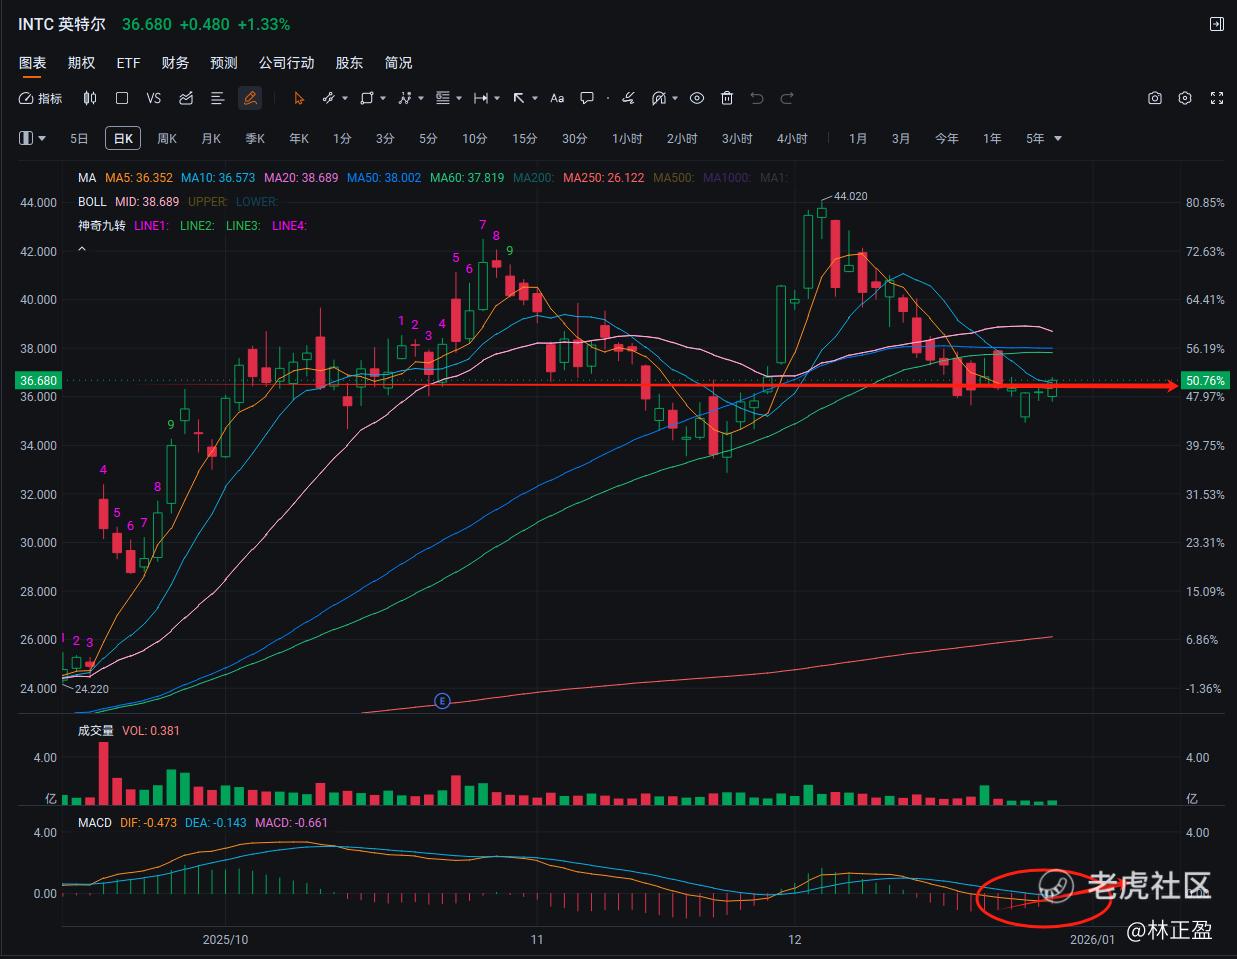Switch to the 图表 tab

click(32, 62)
